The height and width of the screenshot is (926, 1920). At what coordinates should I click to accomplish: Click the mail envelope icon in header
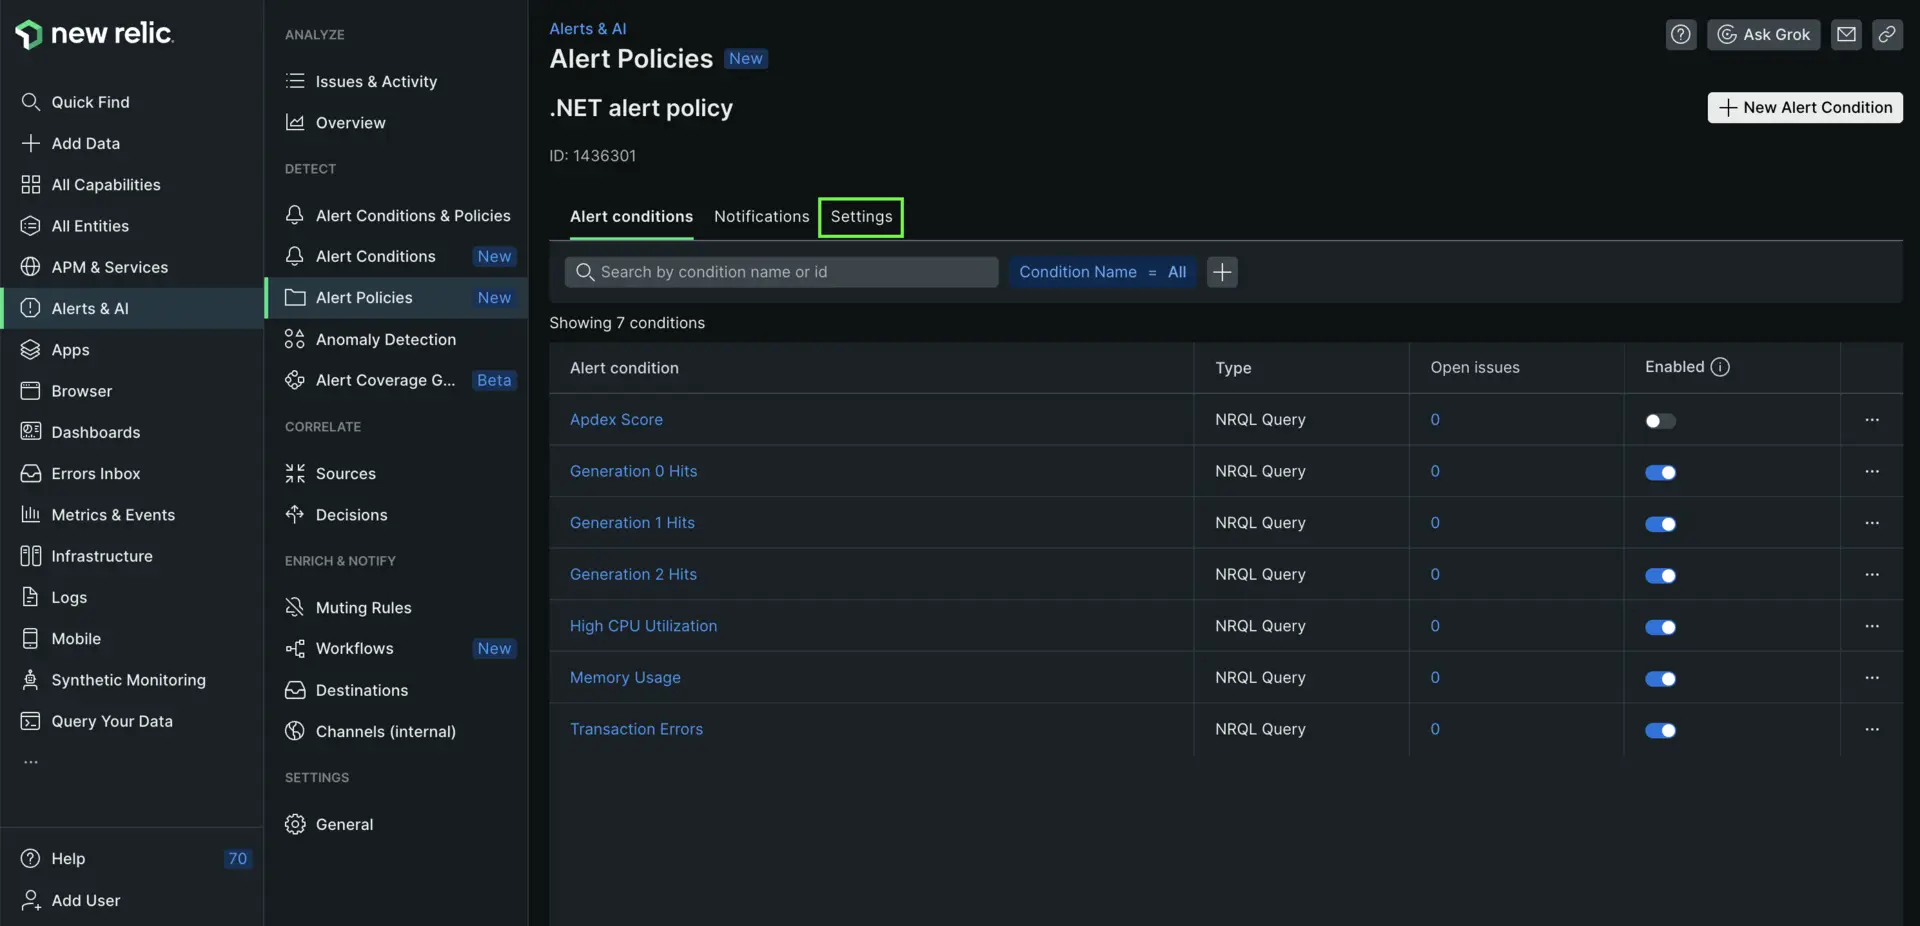tap(1846, 34)
